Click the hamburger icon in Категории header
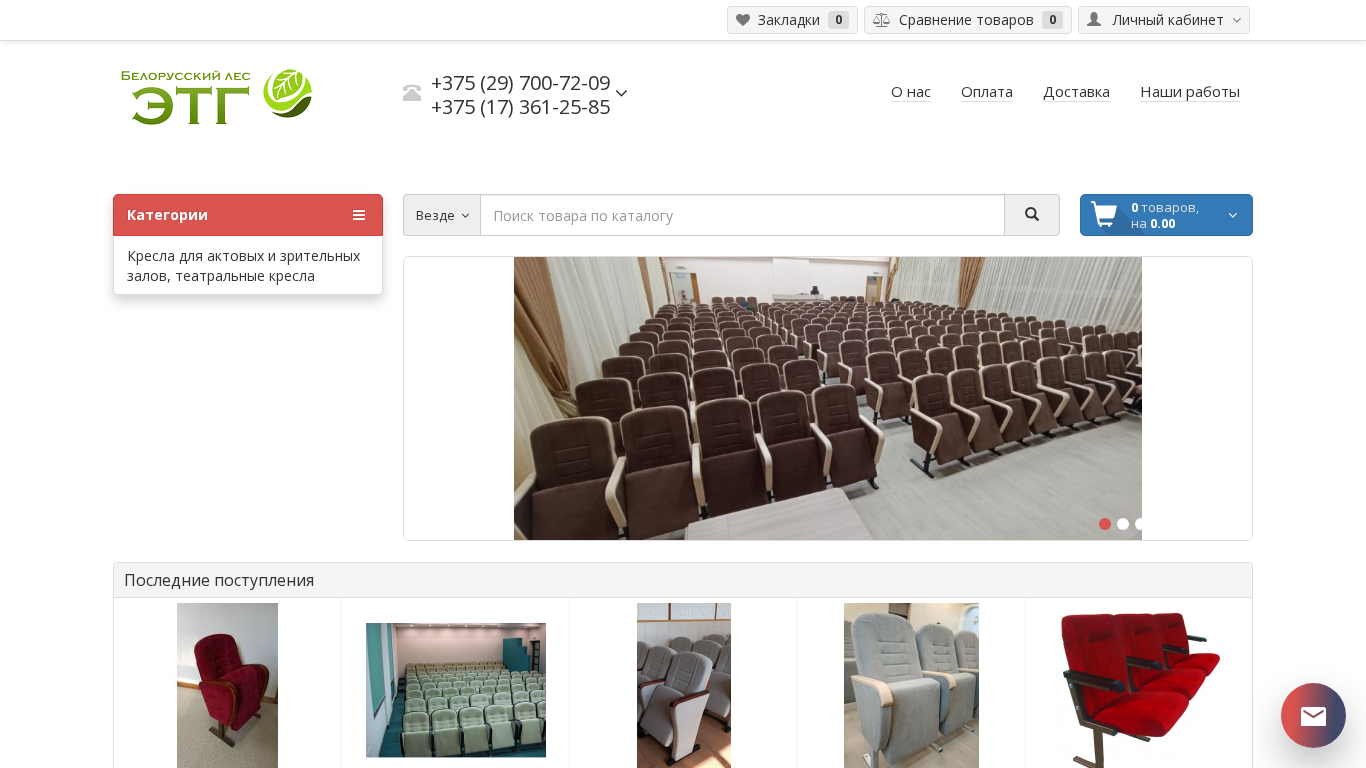 [359, 215]
